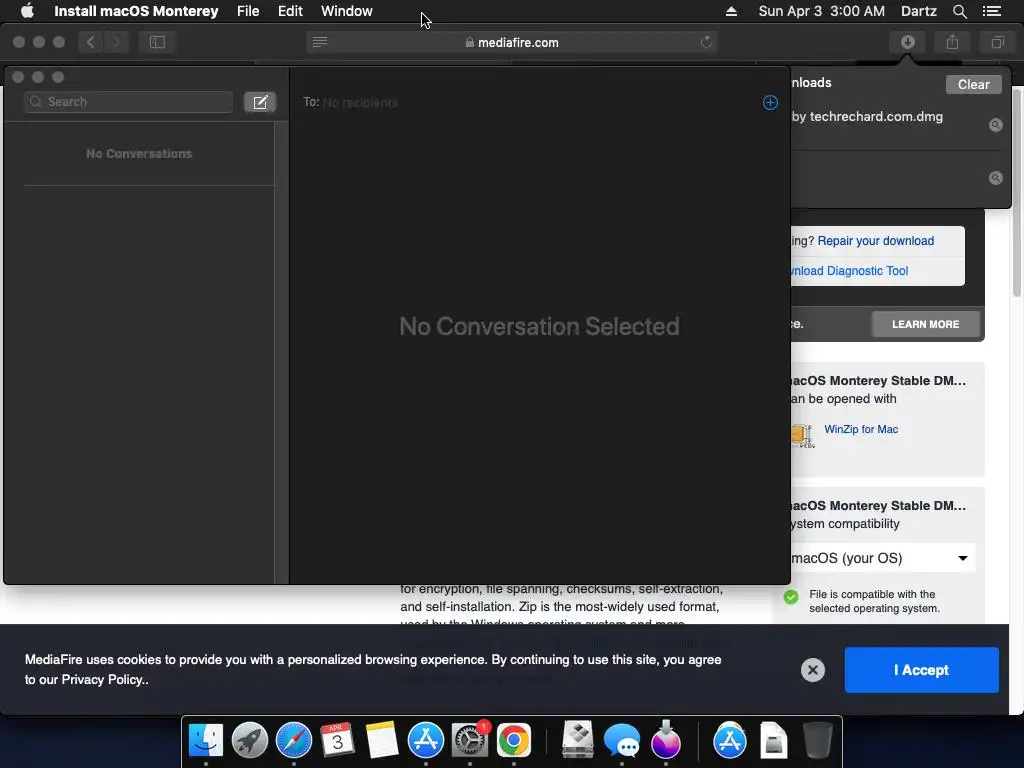Open Messages from the Dock
1024x768 pixels.
(x=622, y=740)
